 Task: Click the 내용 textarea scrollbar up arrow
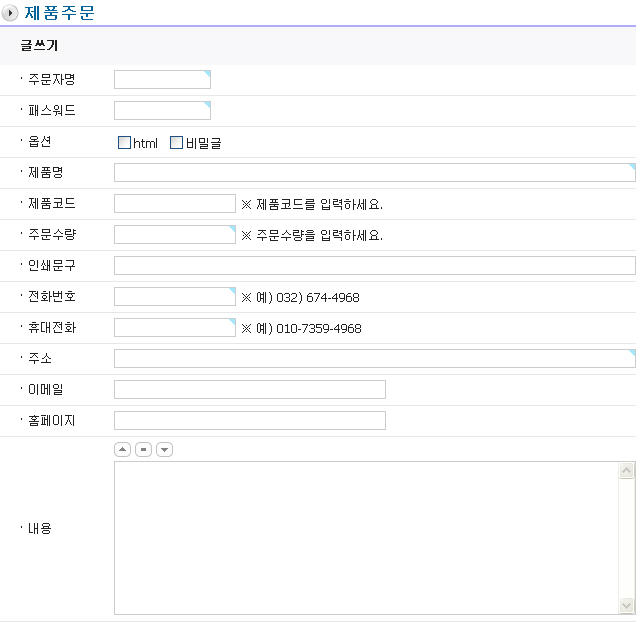(x=627, y=471)
